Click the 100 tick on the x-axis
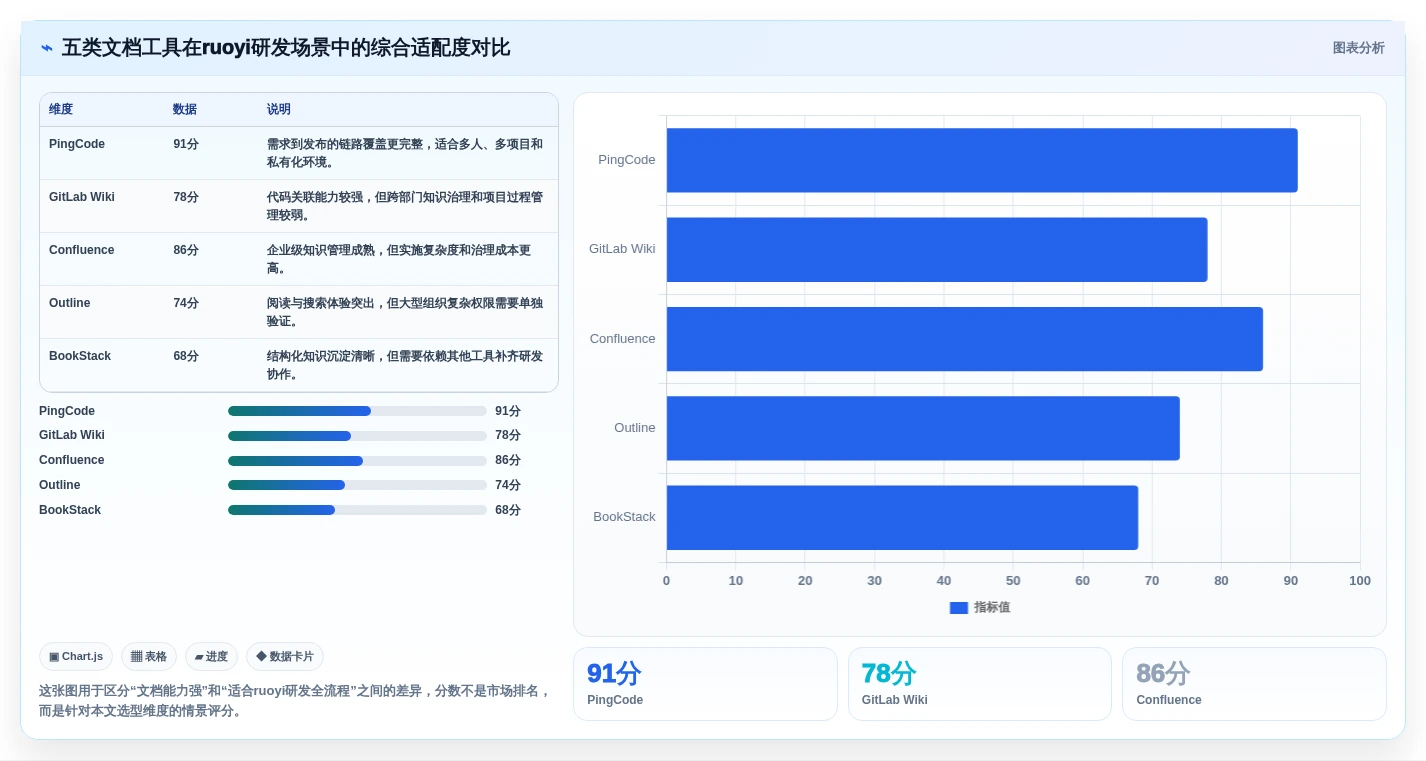Screen dimensions: 1426x761 1360,581
